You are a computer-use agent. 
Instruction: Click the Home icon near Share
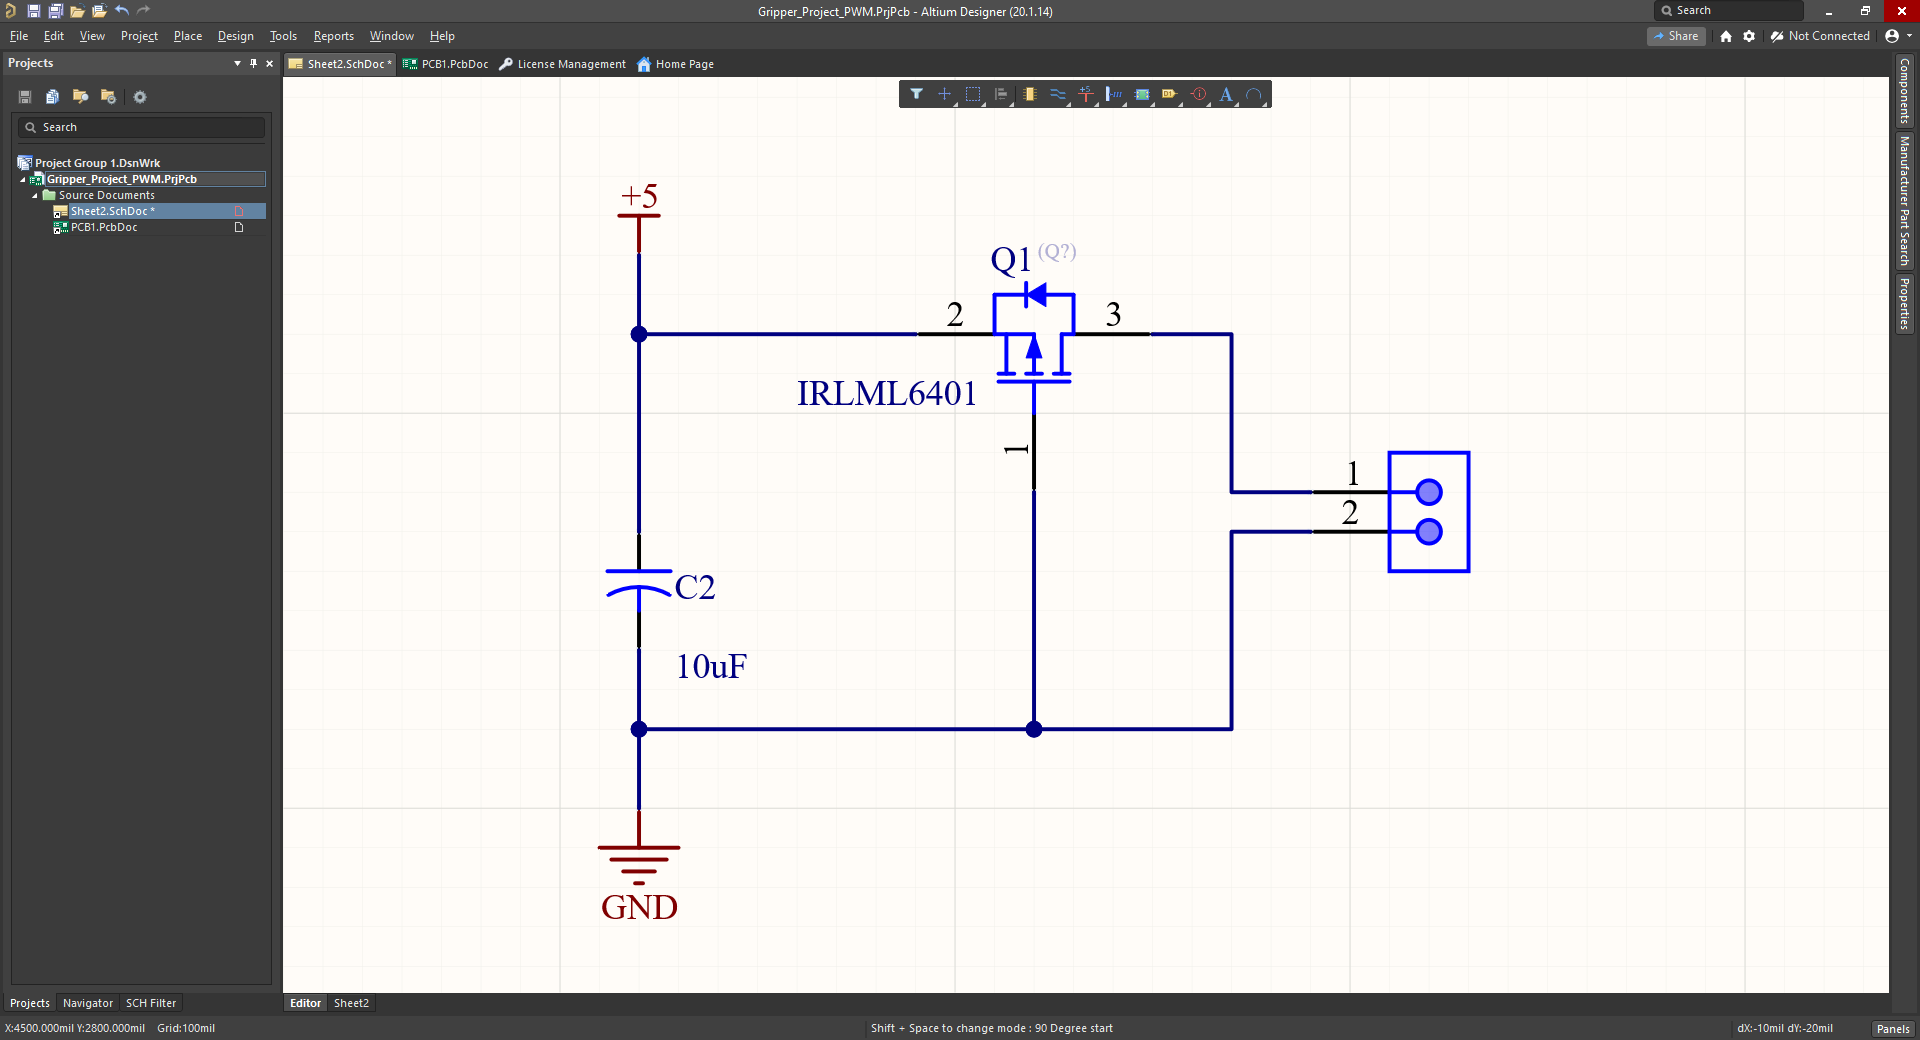(1726, 36)
